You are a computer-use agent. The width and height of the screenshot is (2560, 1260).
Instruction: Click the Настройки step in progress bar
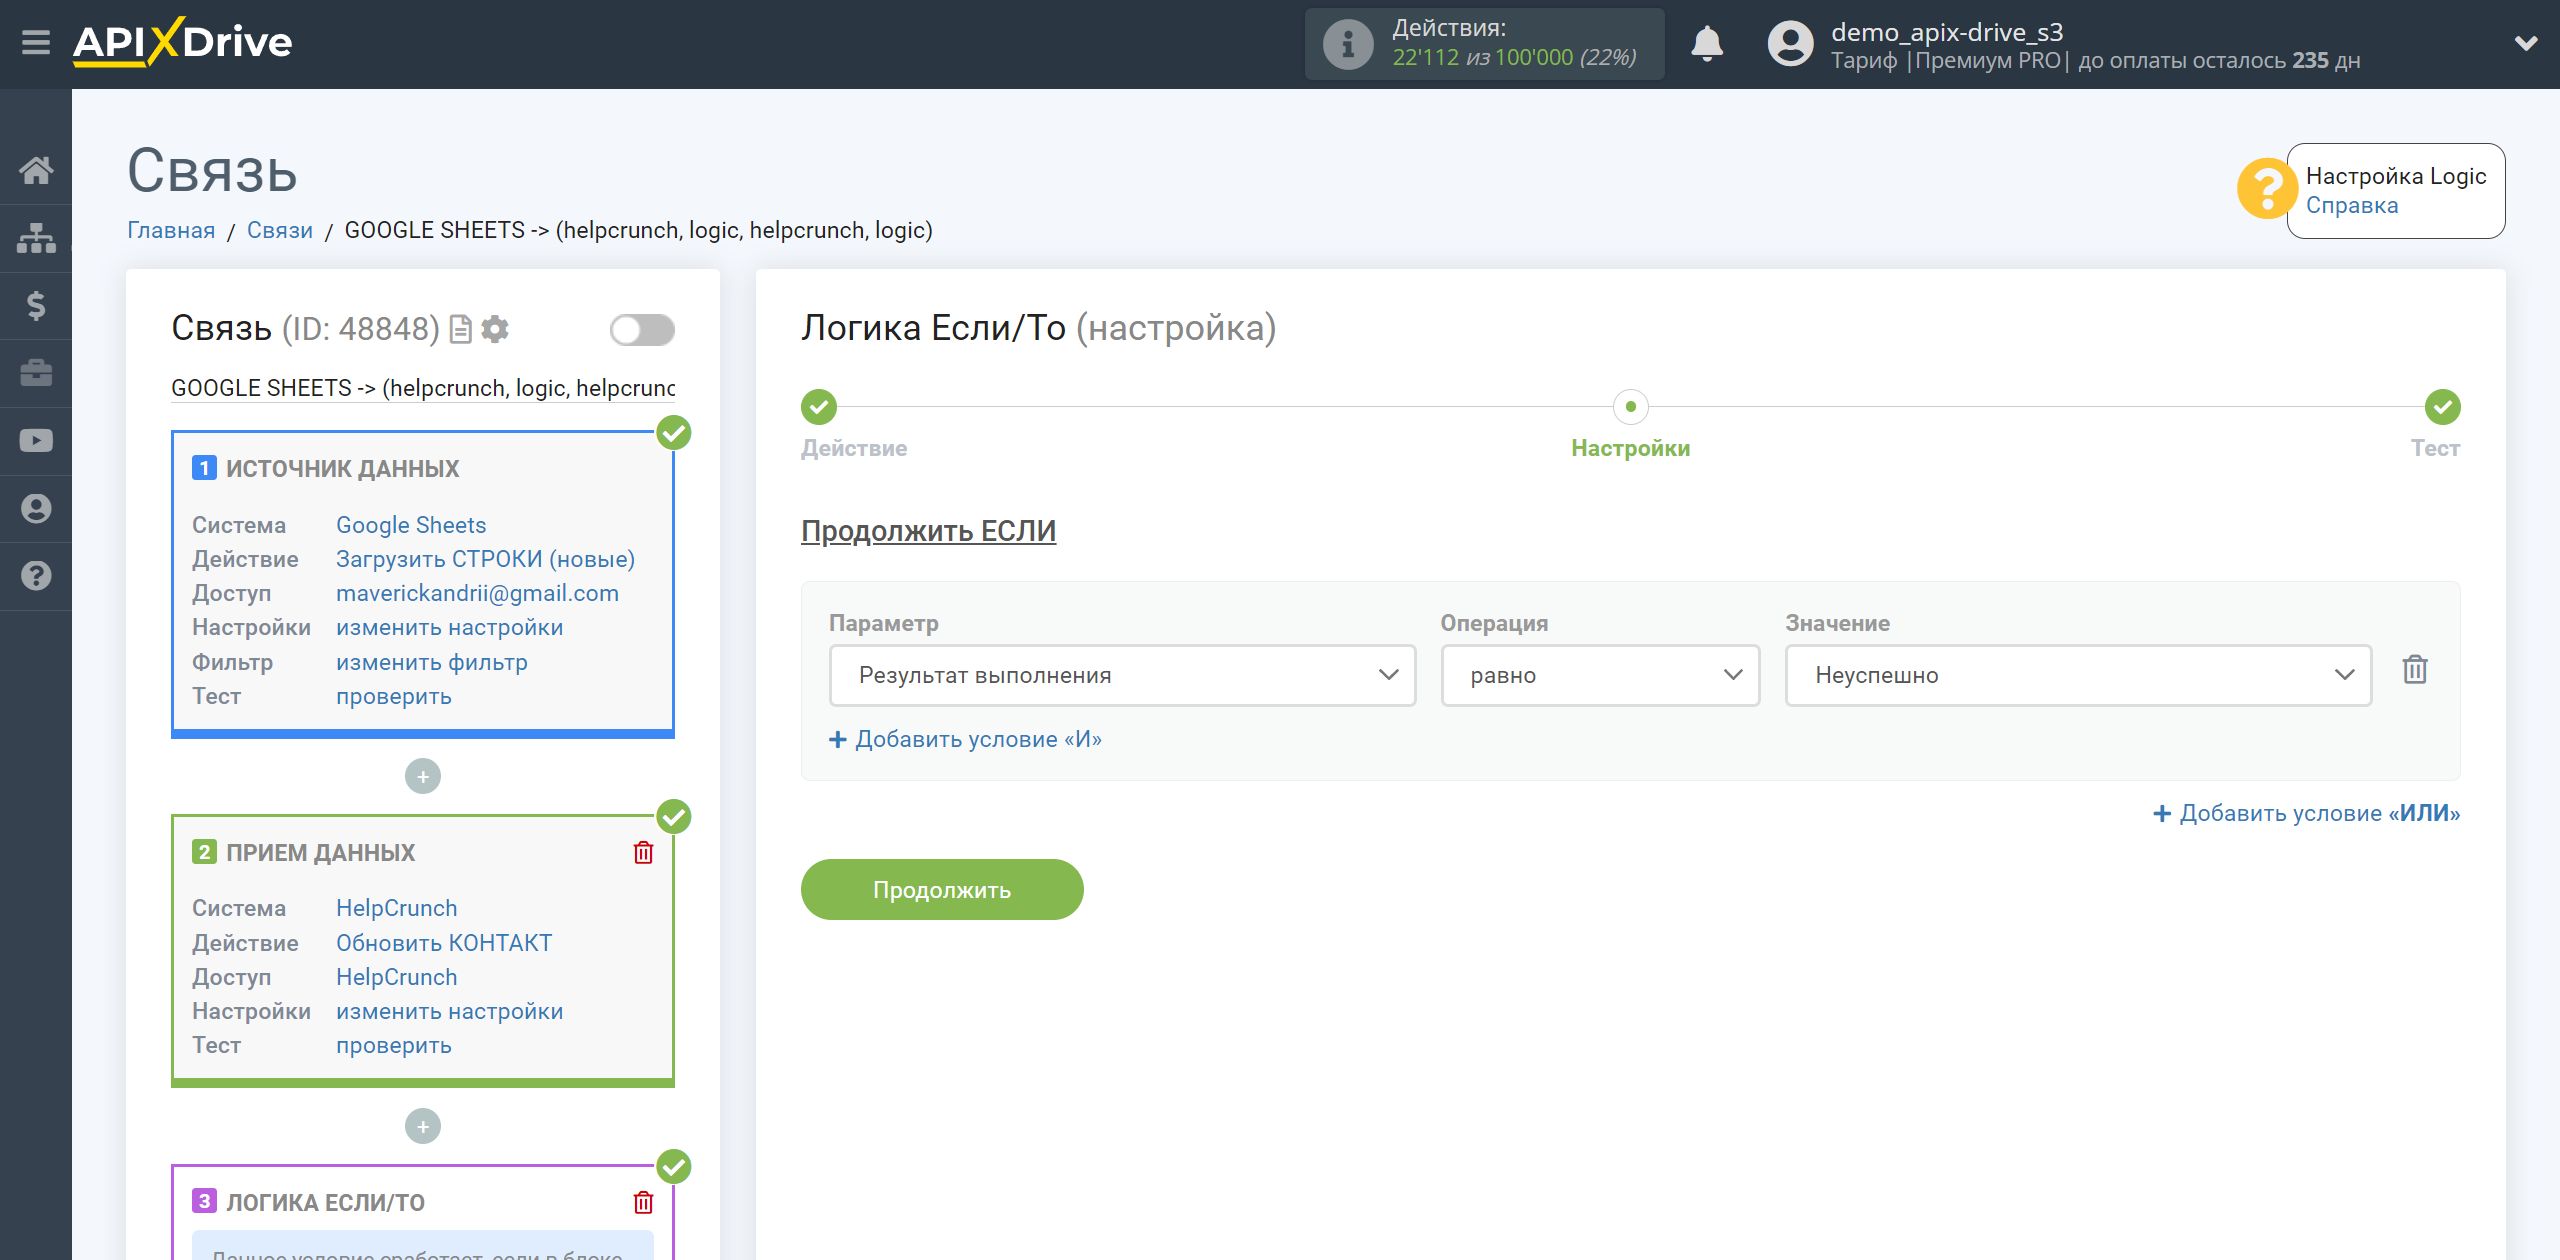[1628, 406]
